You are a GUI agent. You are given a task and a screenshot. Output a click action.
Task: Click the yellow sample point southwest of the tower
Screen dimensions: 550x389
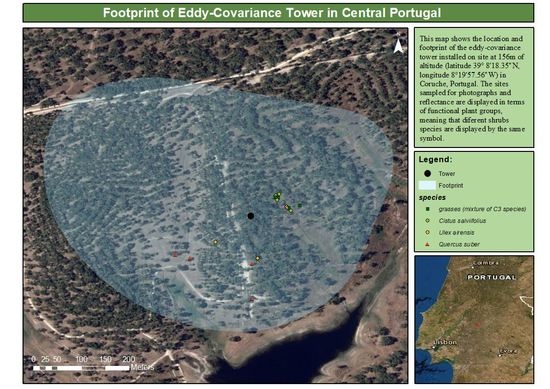point(215,242)
